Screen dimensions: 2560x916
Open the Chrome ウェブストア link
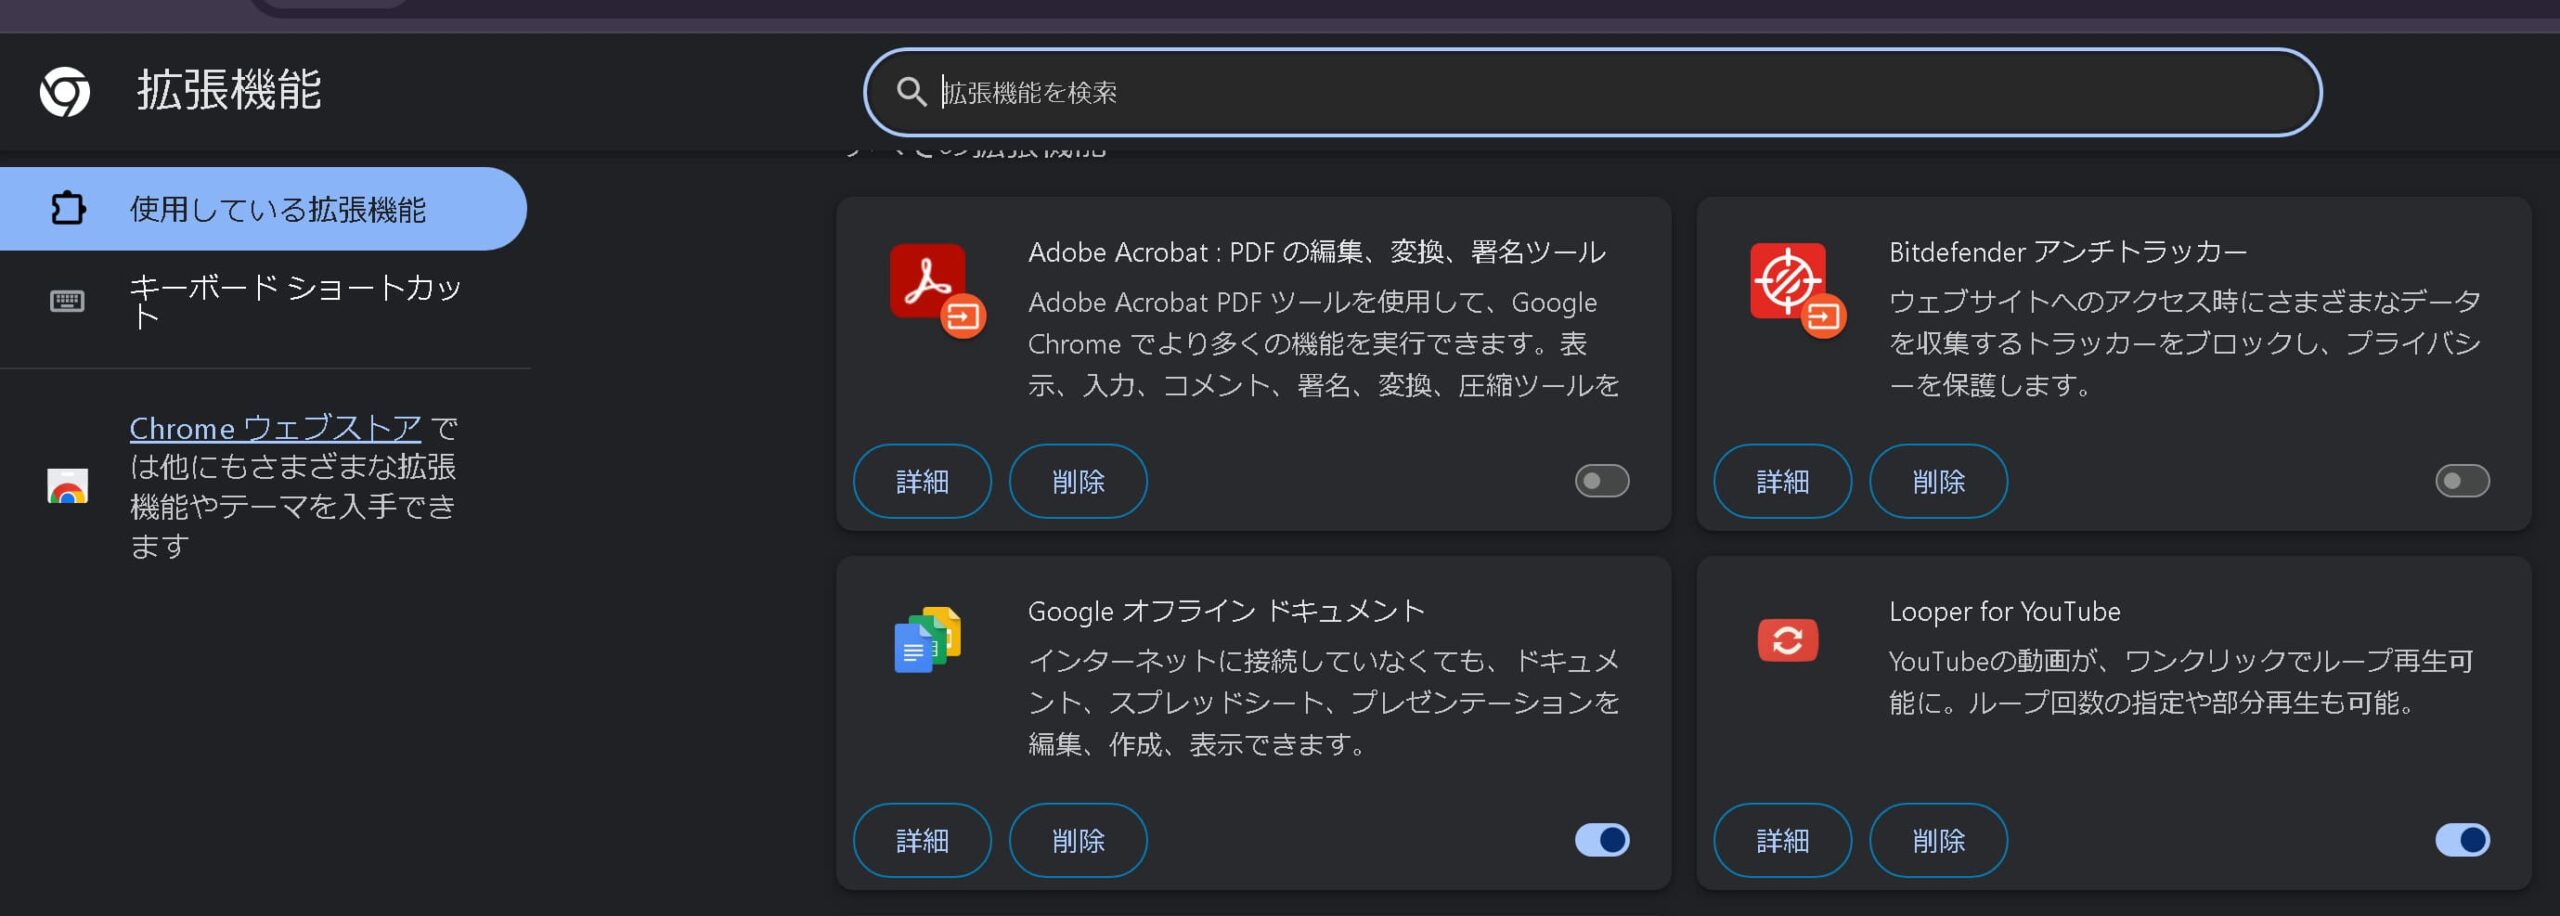click(x=275, y=428)
